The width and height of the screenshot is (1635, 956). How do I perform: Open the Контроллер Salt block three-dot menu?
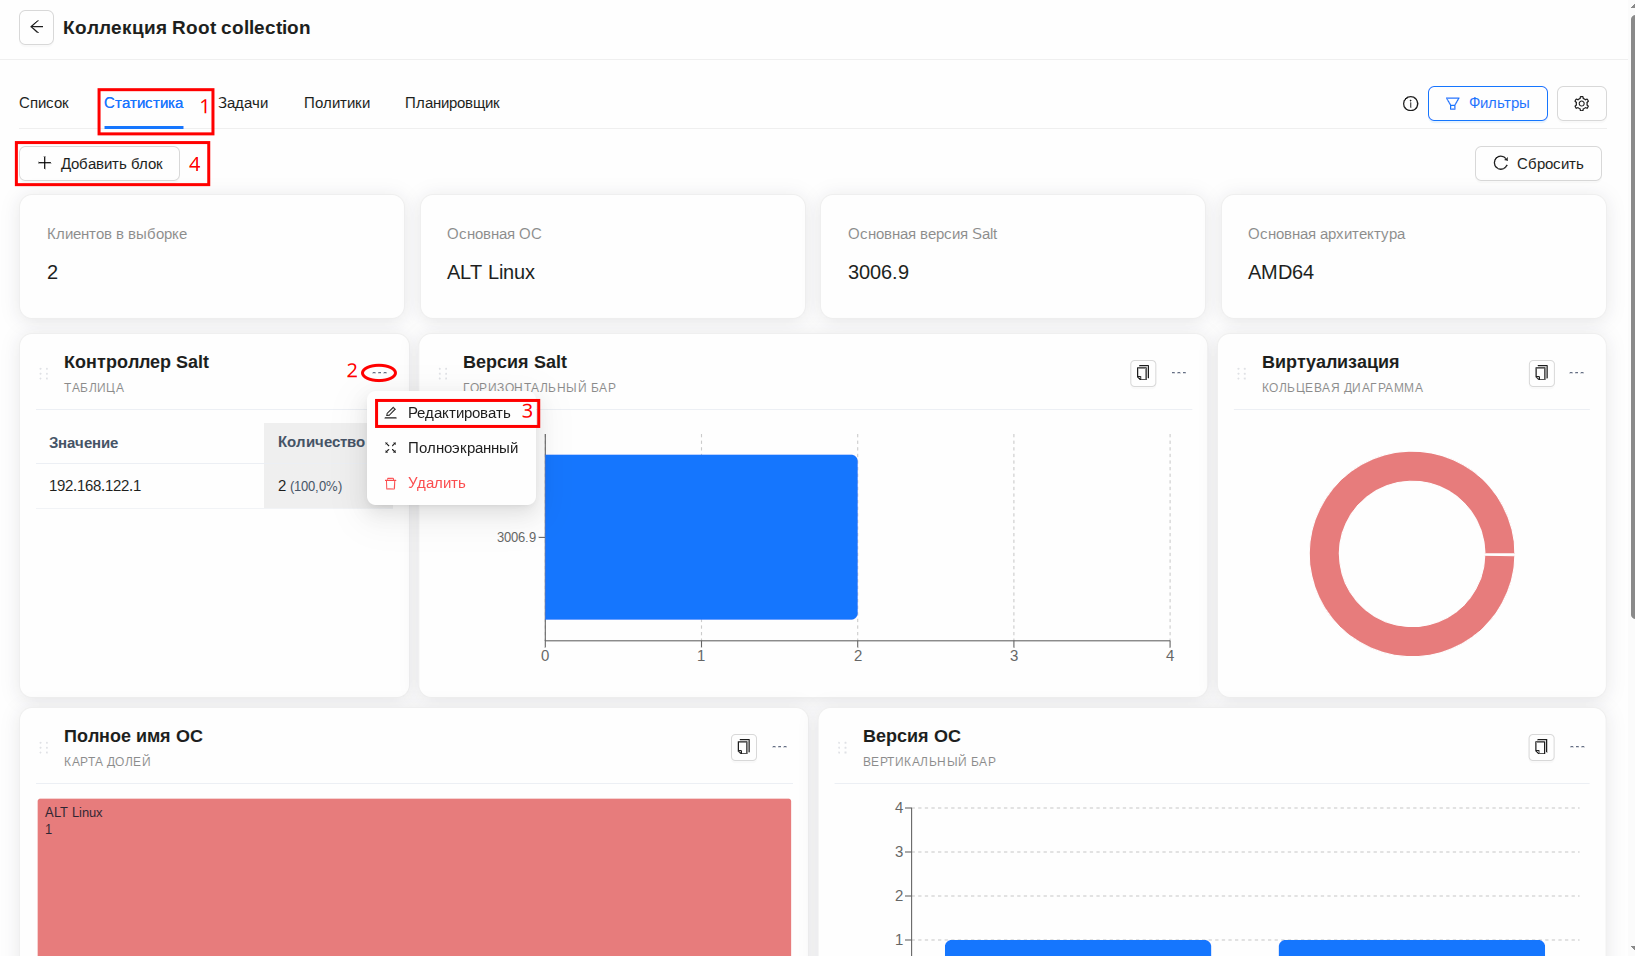379,373
